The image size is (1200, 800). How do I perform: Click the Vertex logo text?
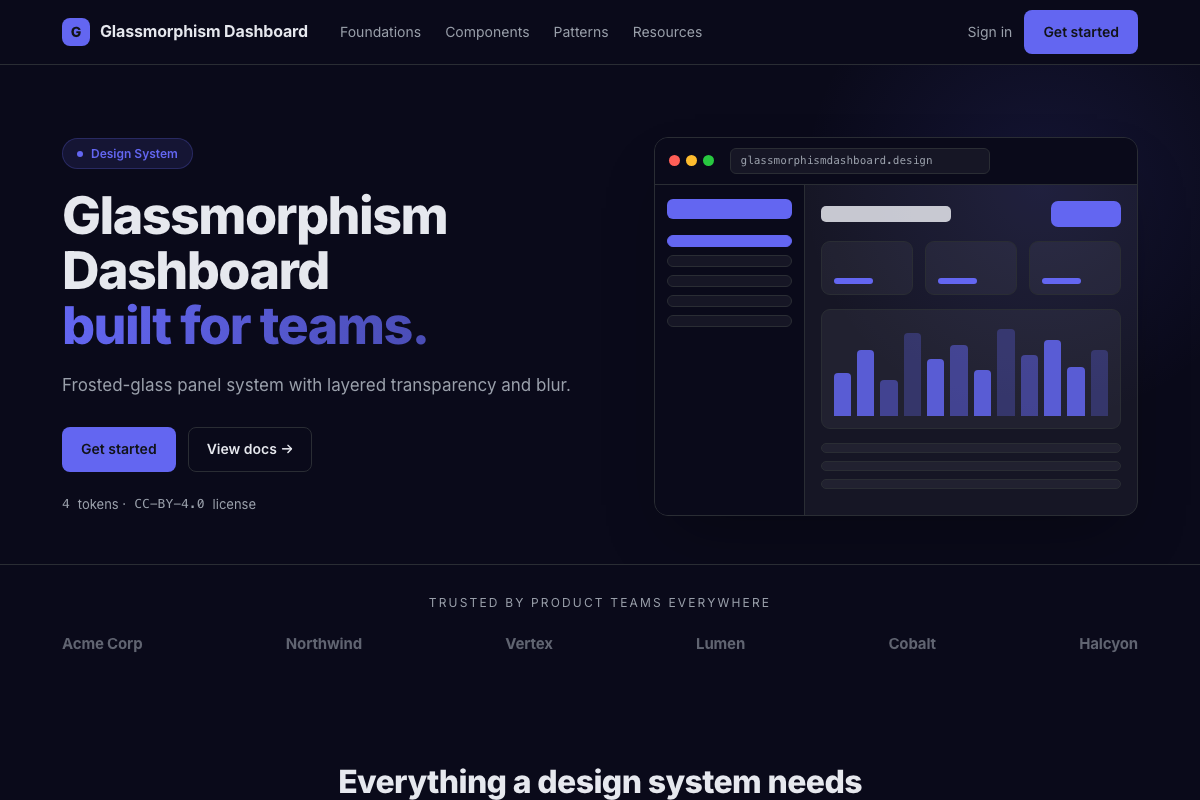pyautogui.click(x=529, y=644)
